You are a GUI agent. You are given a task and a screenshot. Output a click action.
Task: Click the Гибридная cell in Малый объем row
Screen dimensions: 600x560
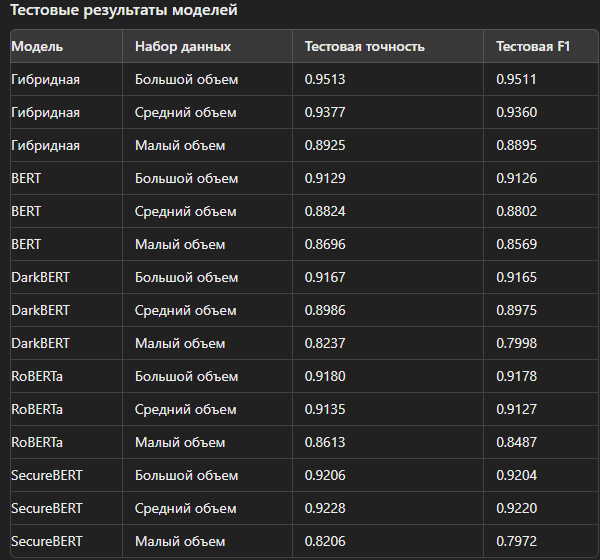(46, 145)
